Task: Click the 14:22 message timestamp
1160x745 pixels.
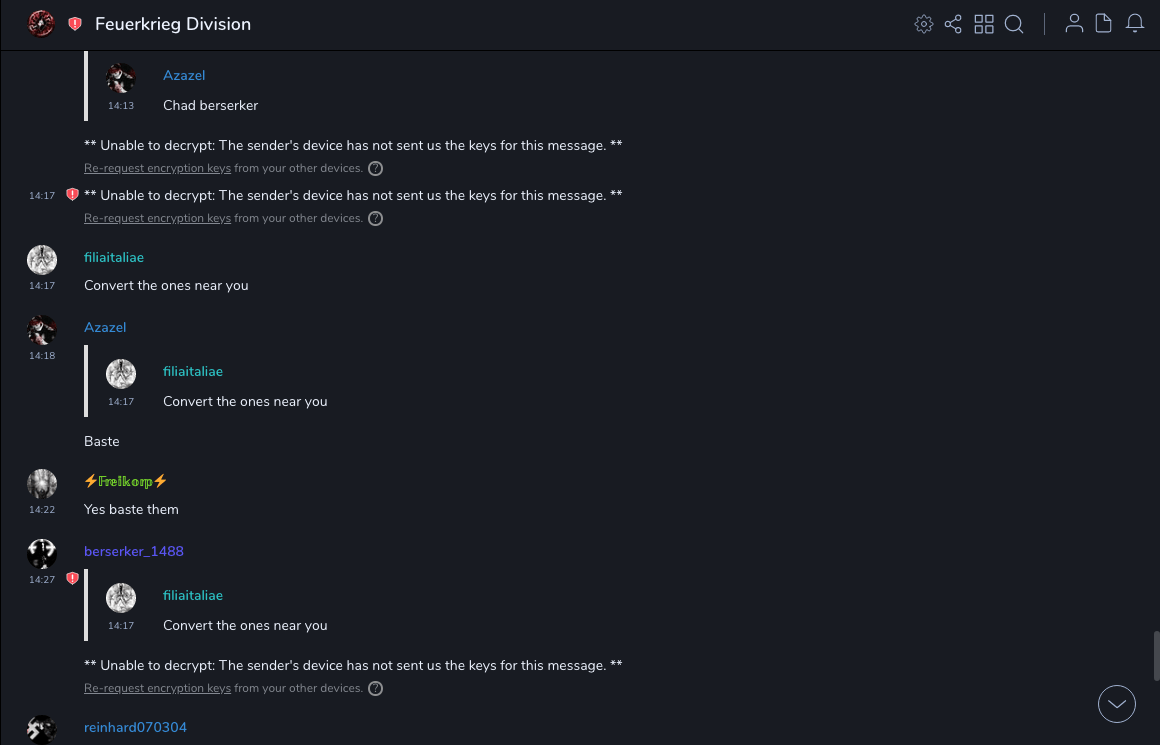Action: coord(42,510)
